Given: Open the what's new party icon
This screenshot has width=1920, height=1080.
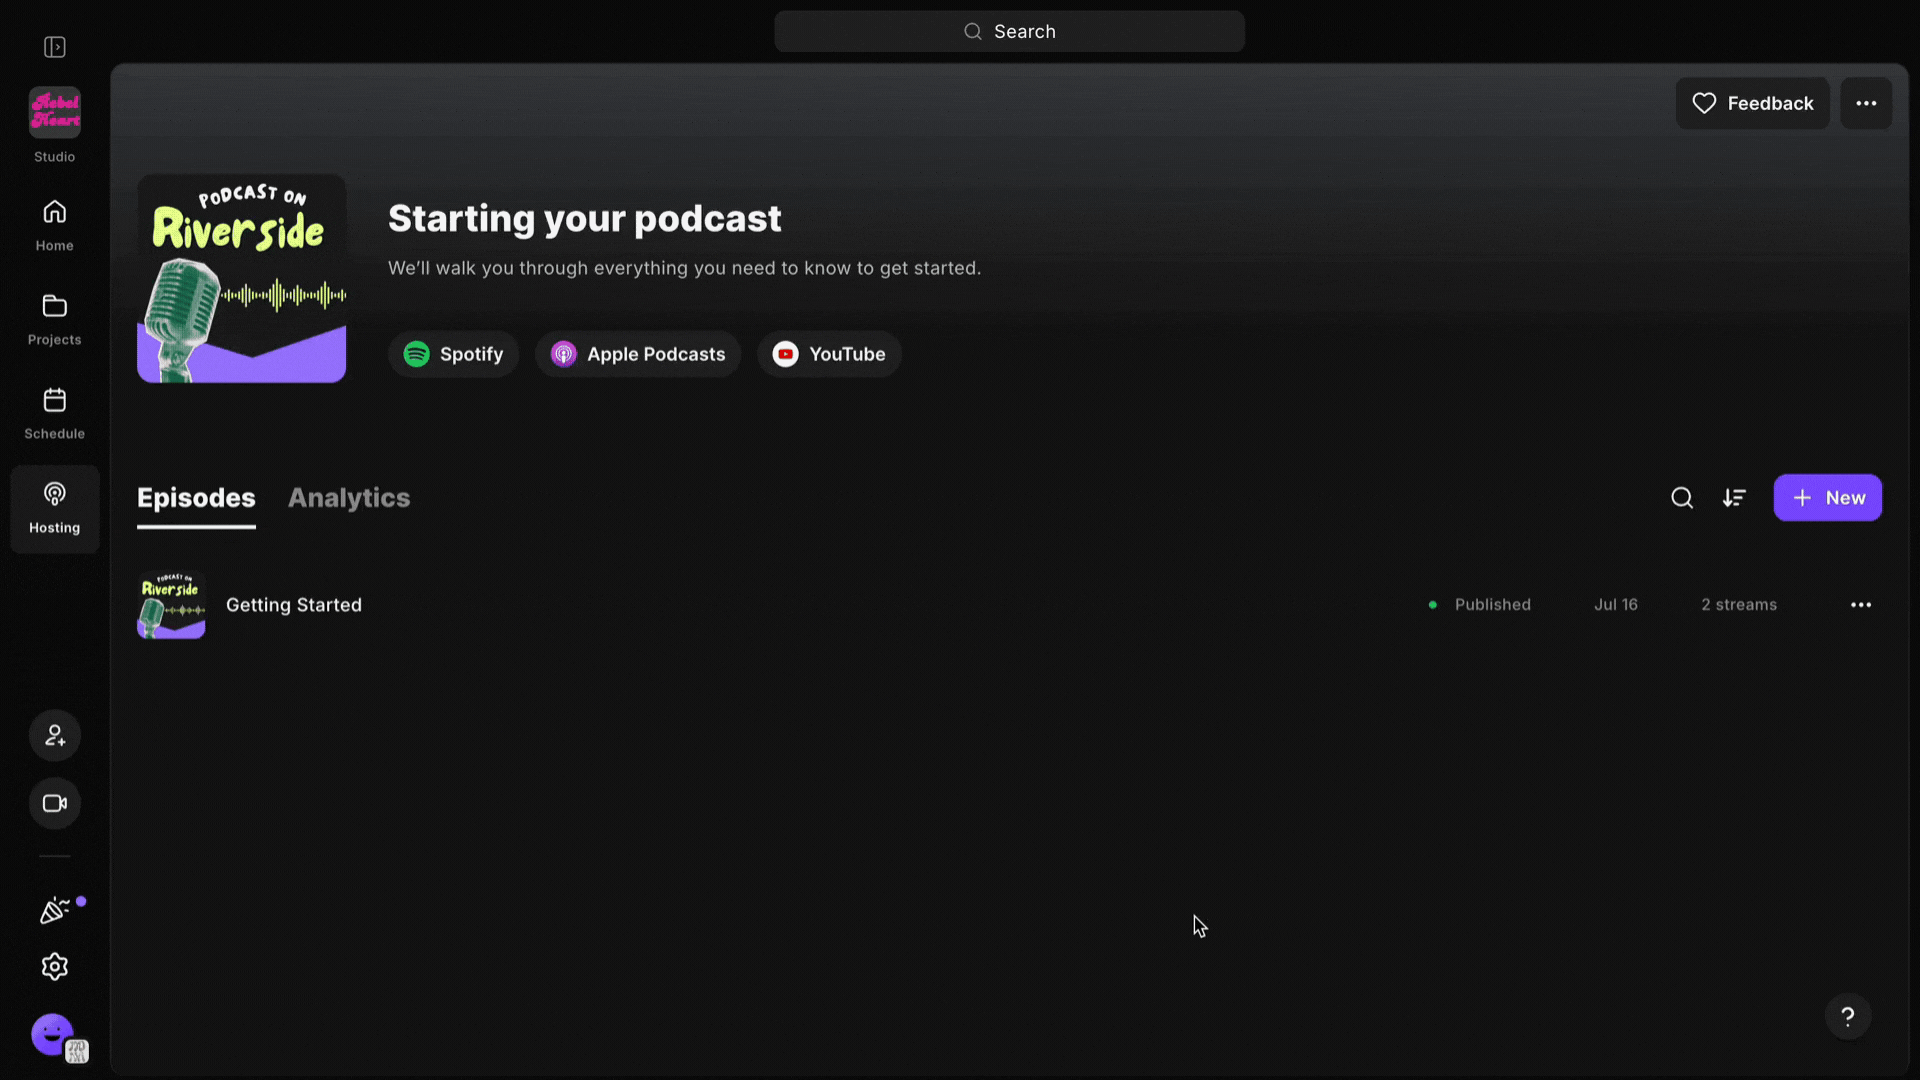Looking at the screenshot, I should tap(55, 910).
